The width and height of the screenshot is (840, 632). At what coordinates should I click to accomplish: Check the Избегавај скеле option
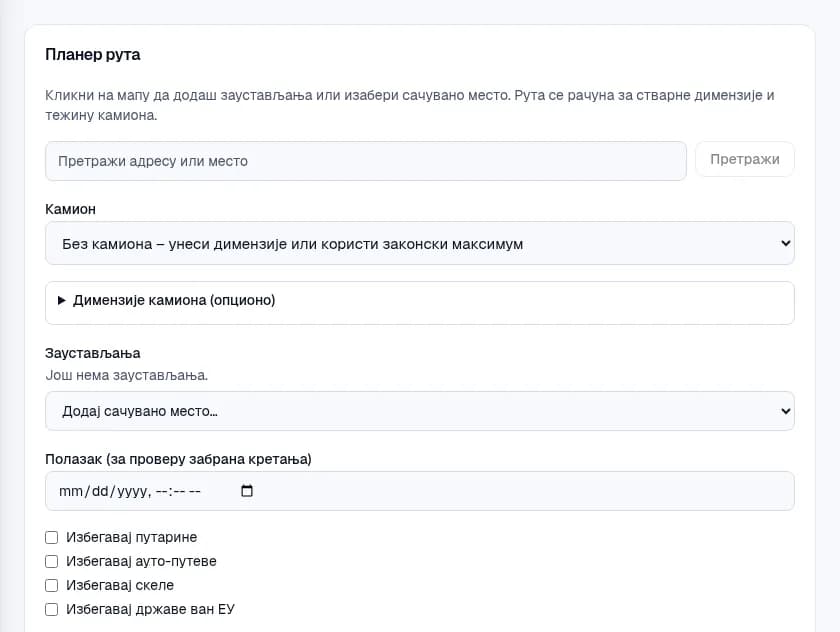click(x=51, y=585)
